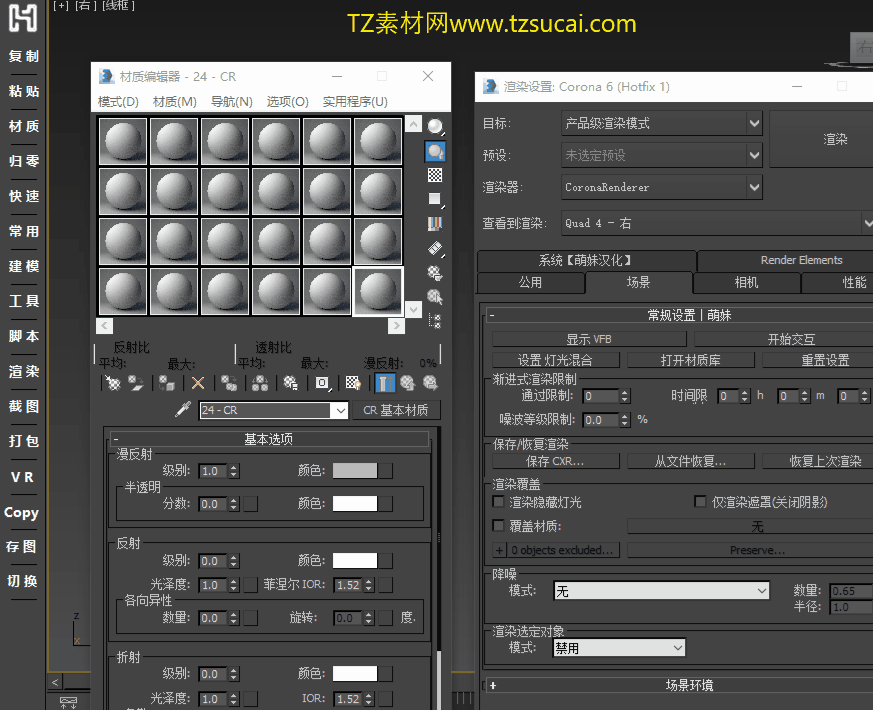Click the Make Preview filmstrip icon
This screenshot has height=710, width=873.
click(x=435, y=248)
